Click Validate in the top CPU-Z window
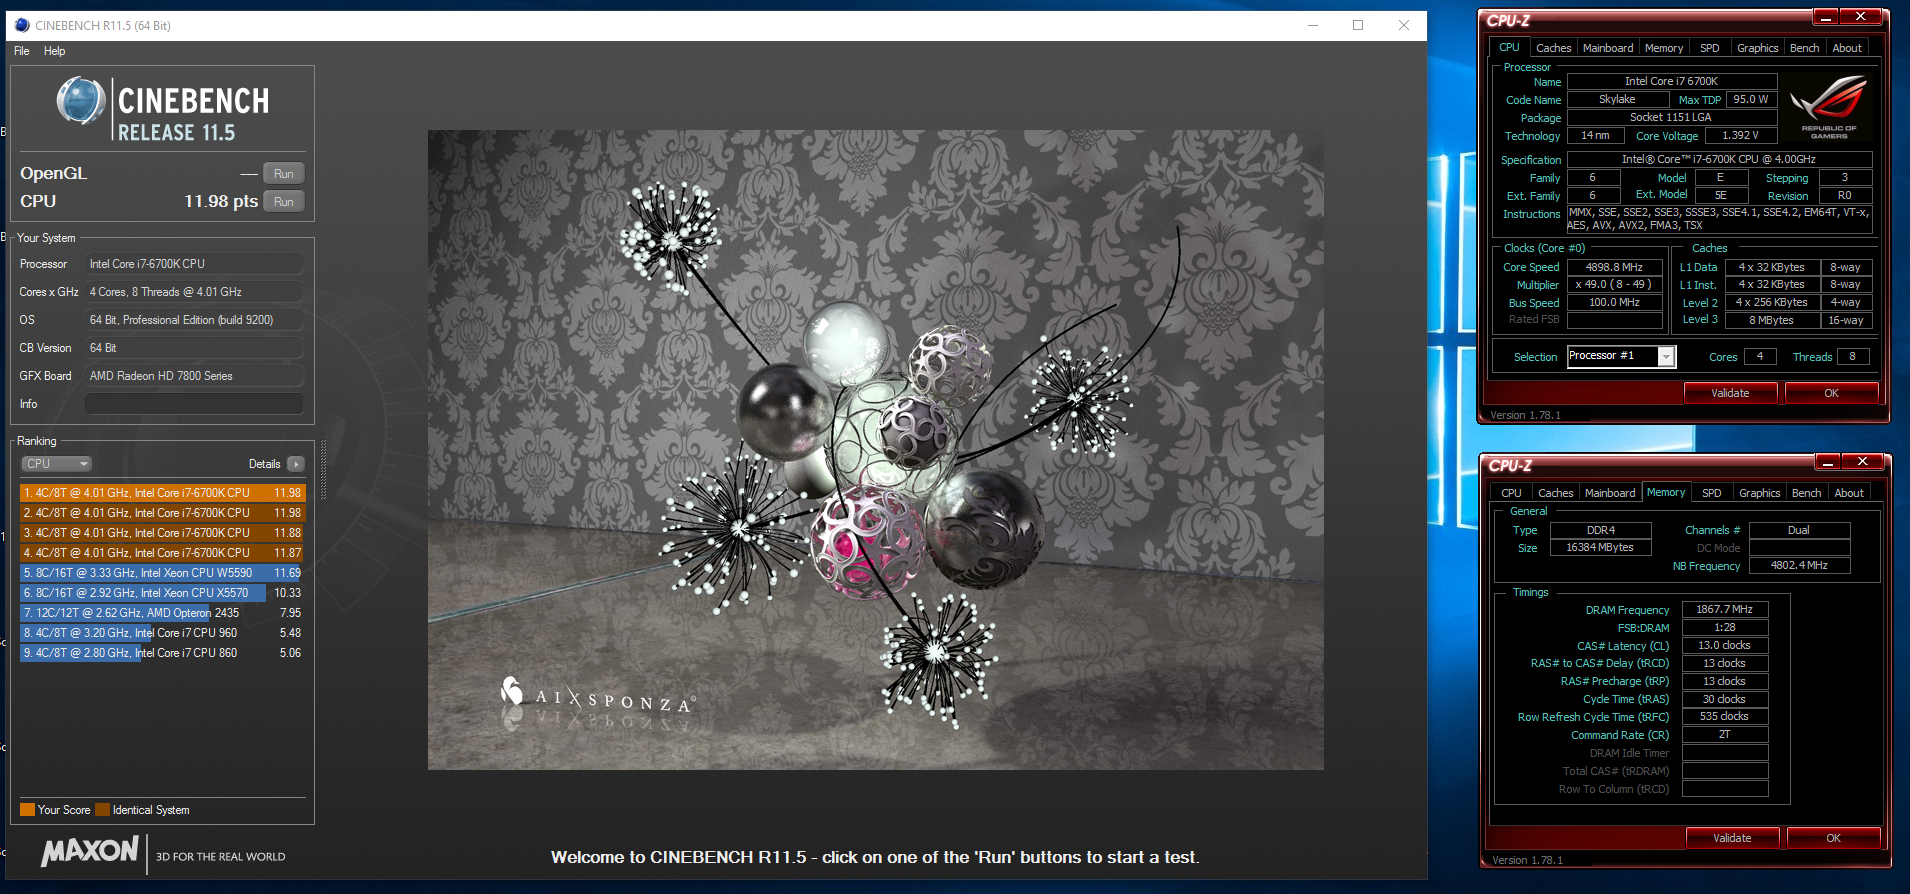The height and width of the screenshot is (894, 1910). [x=1730, y=393]
